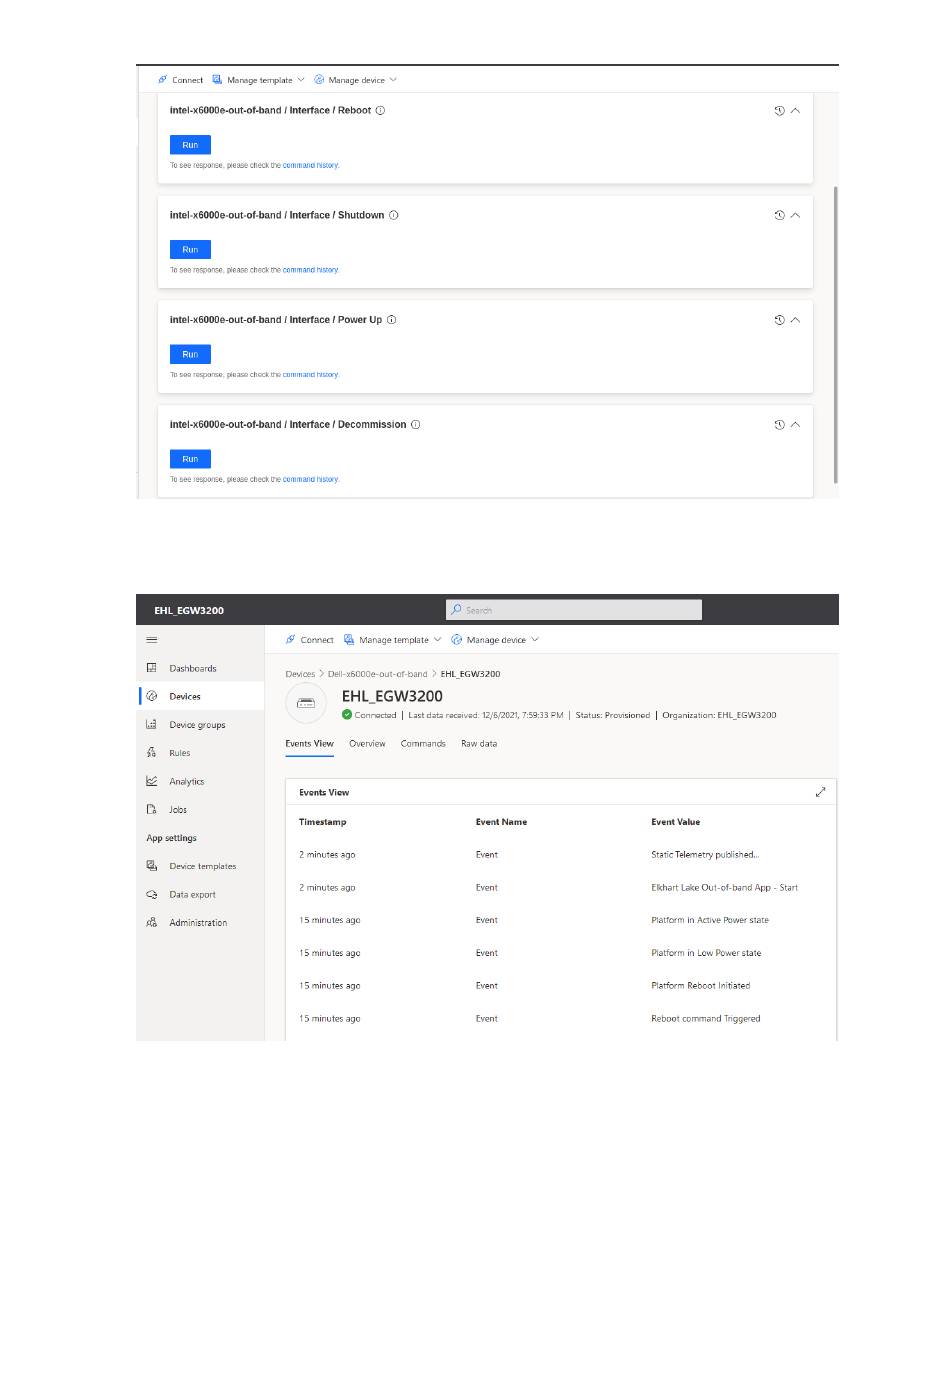
Task: Select 'Reboot command Triggered' event value
Action: coord(705,1019)
